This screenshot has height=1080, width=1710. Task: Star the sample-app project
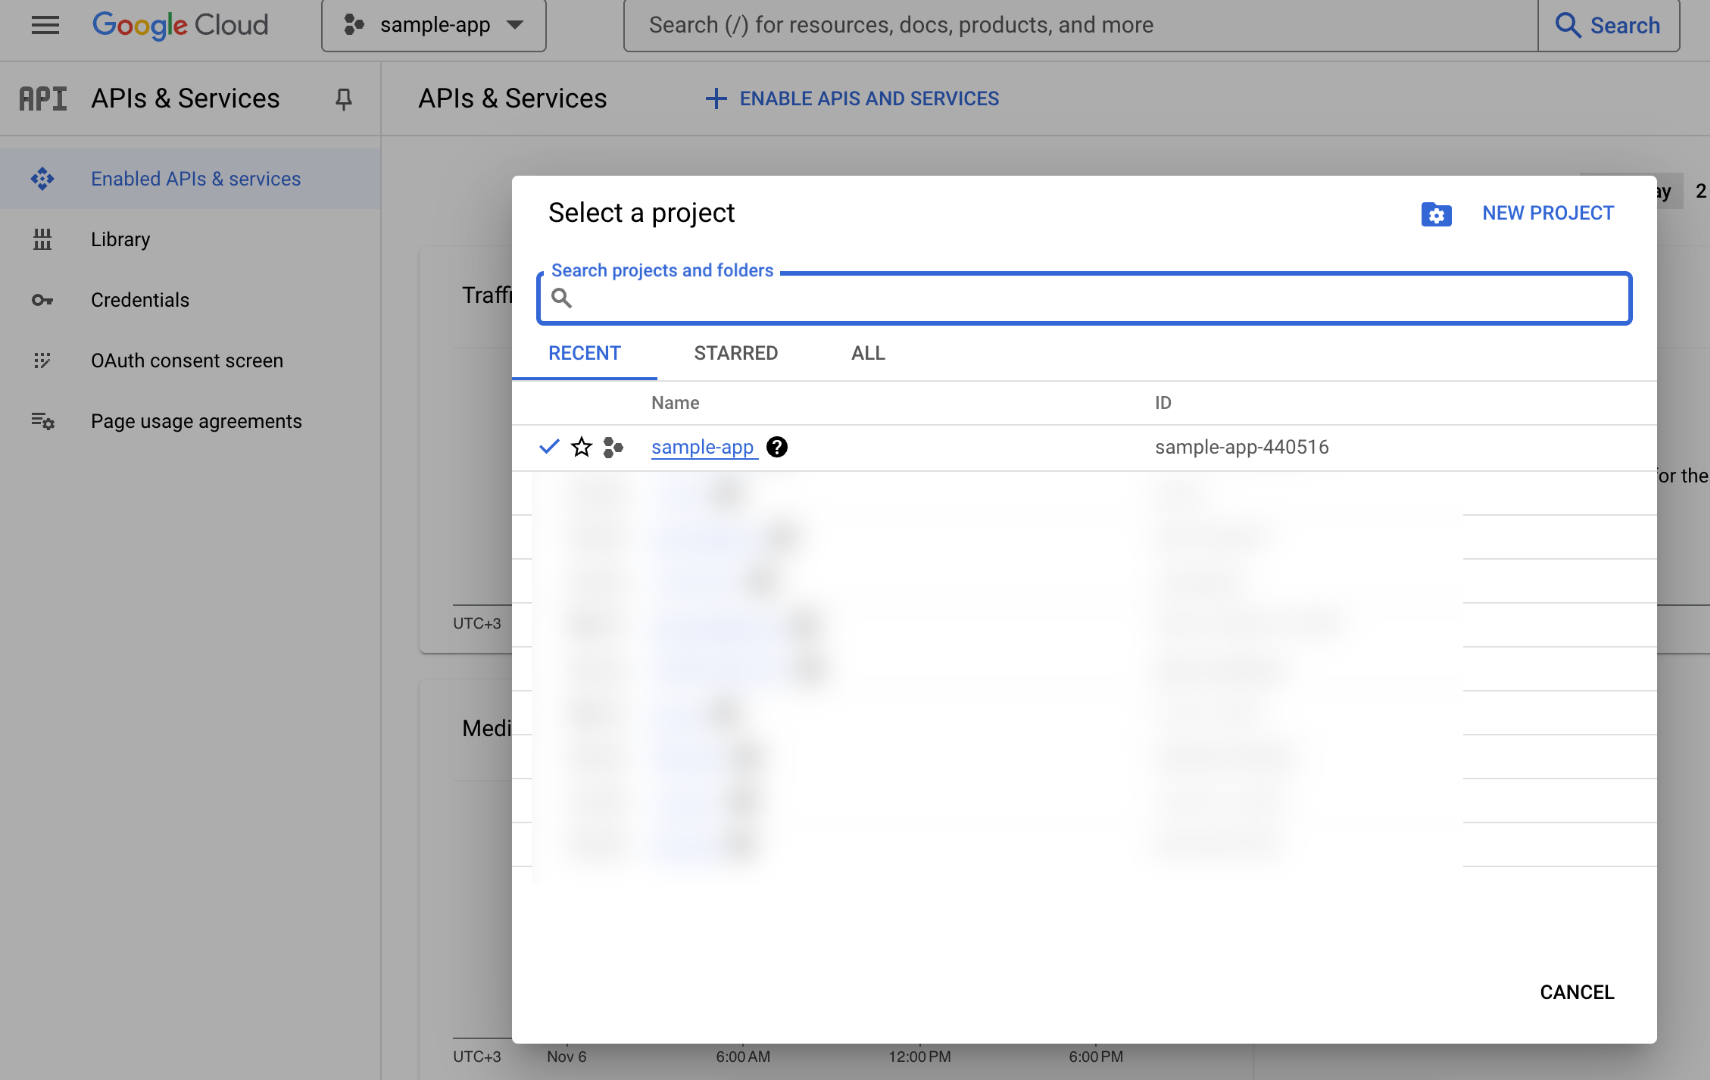(581, 447)
